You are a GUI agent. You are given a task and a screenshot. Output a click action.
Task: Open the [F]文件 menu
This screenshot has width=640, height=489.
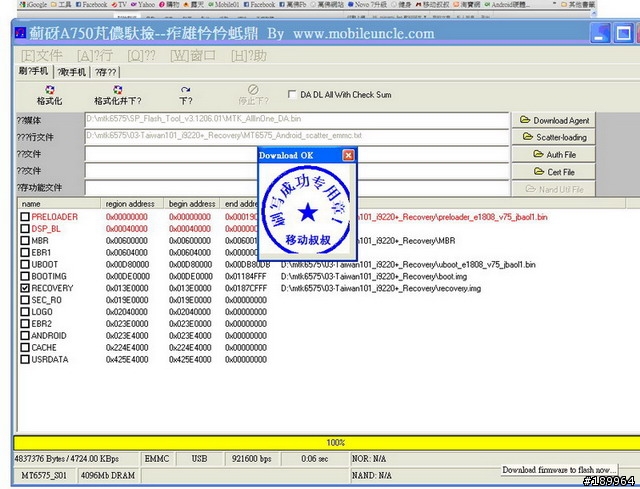[x=42, y=56]
